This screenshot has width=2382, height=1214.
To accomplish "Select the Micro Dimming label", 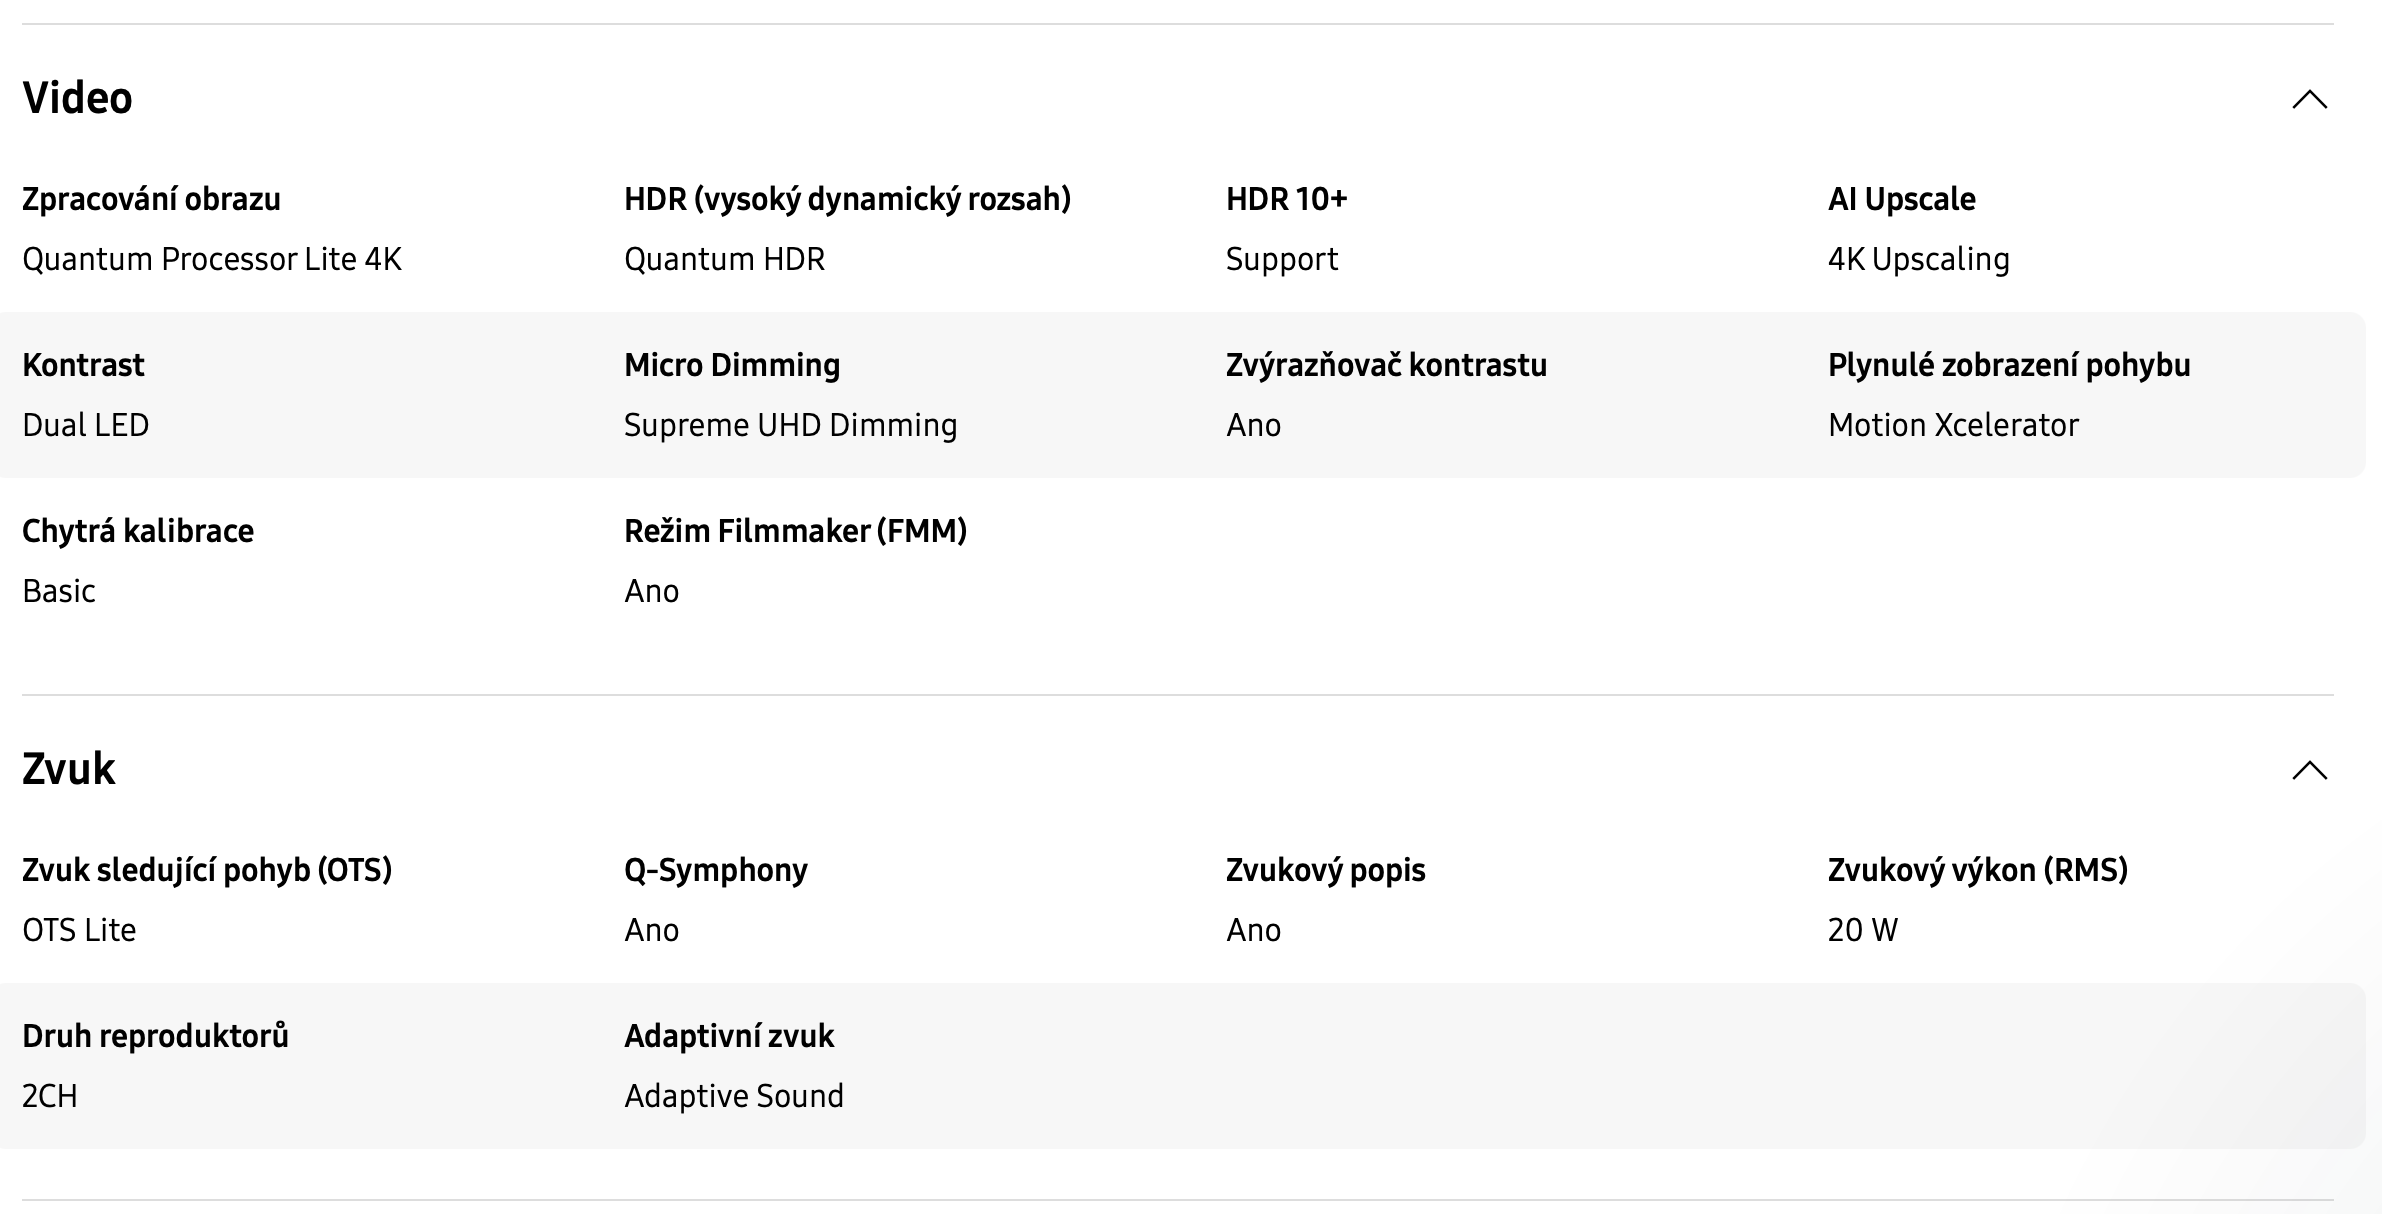I will (x=732, y=365).
